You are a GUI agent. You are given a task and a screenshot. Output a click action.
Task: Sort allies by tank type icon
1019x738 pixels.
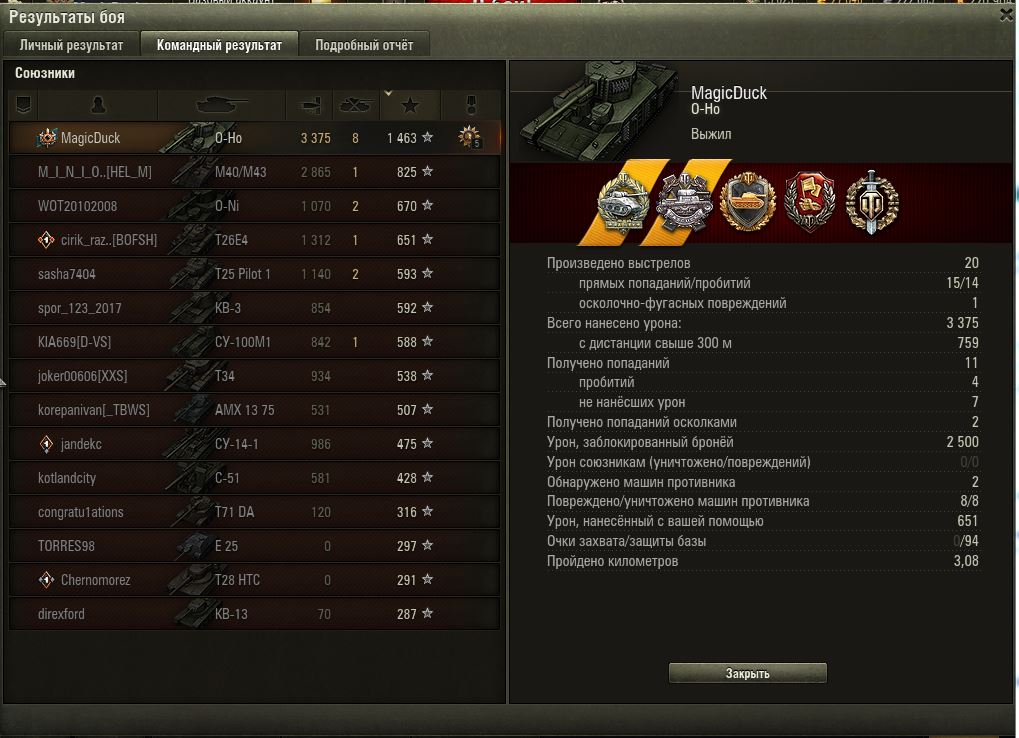point(222,105)
